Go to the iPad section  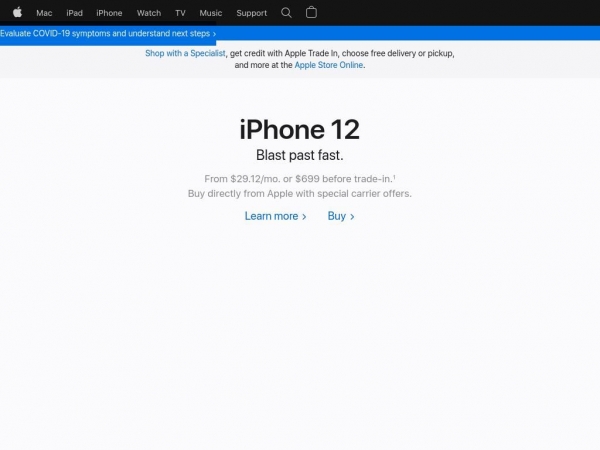click(74, 13)
